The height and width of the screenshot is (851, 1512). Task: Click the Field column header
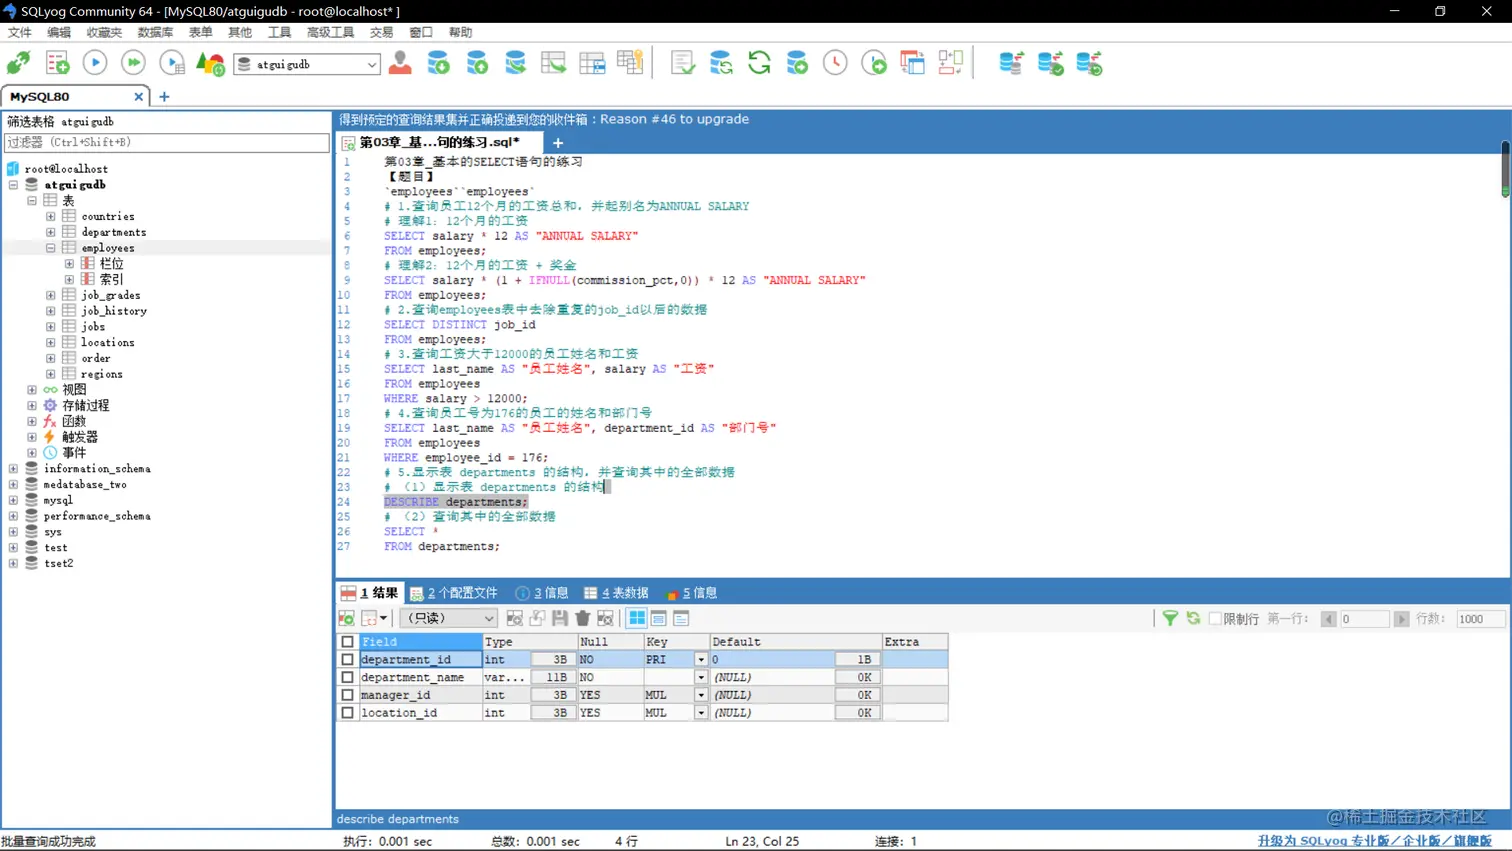(x=420, y=642)
